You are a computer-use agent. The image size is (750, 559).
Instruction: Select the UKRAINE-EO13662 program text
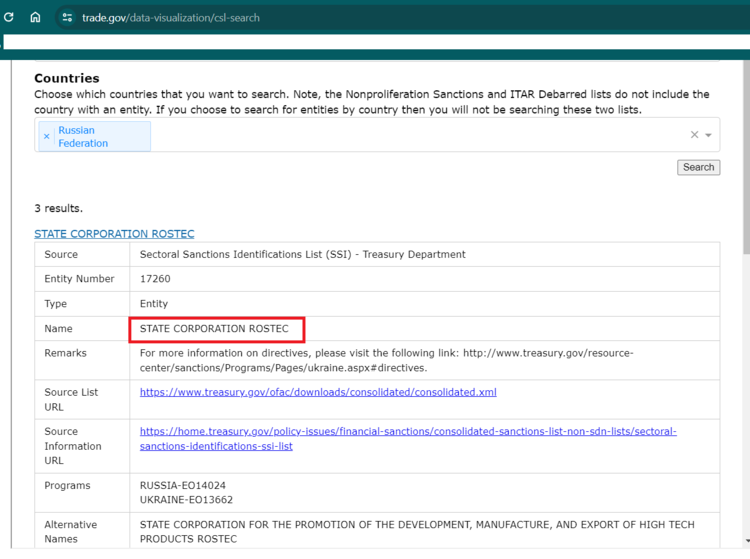186,500
